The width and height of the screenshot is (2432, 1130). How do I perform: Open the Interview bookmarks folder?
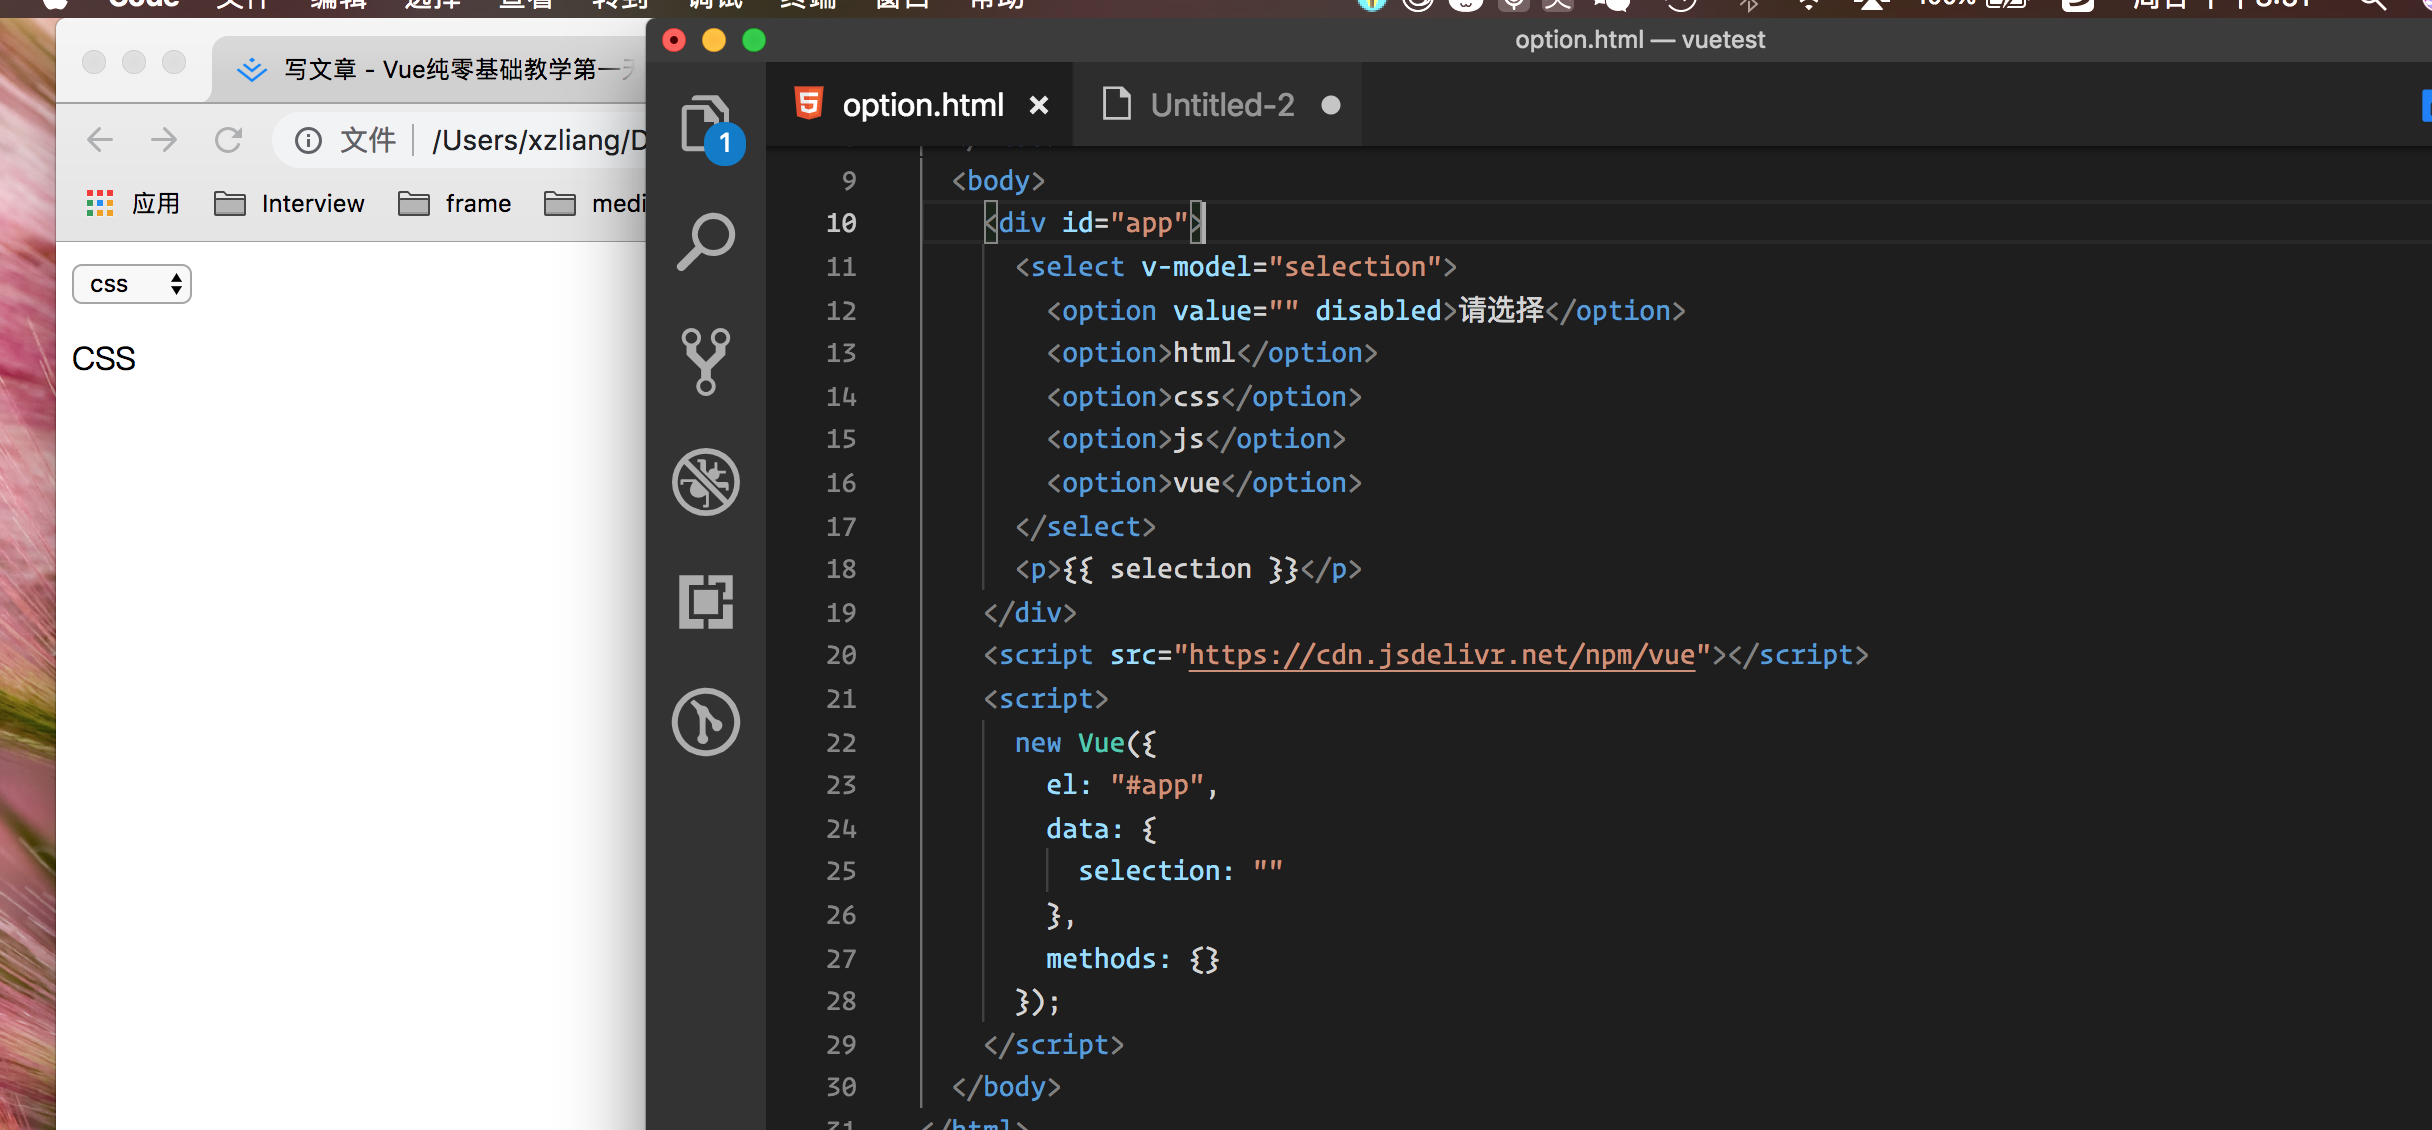tap(290, 203)
